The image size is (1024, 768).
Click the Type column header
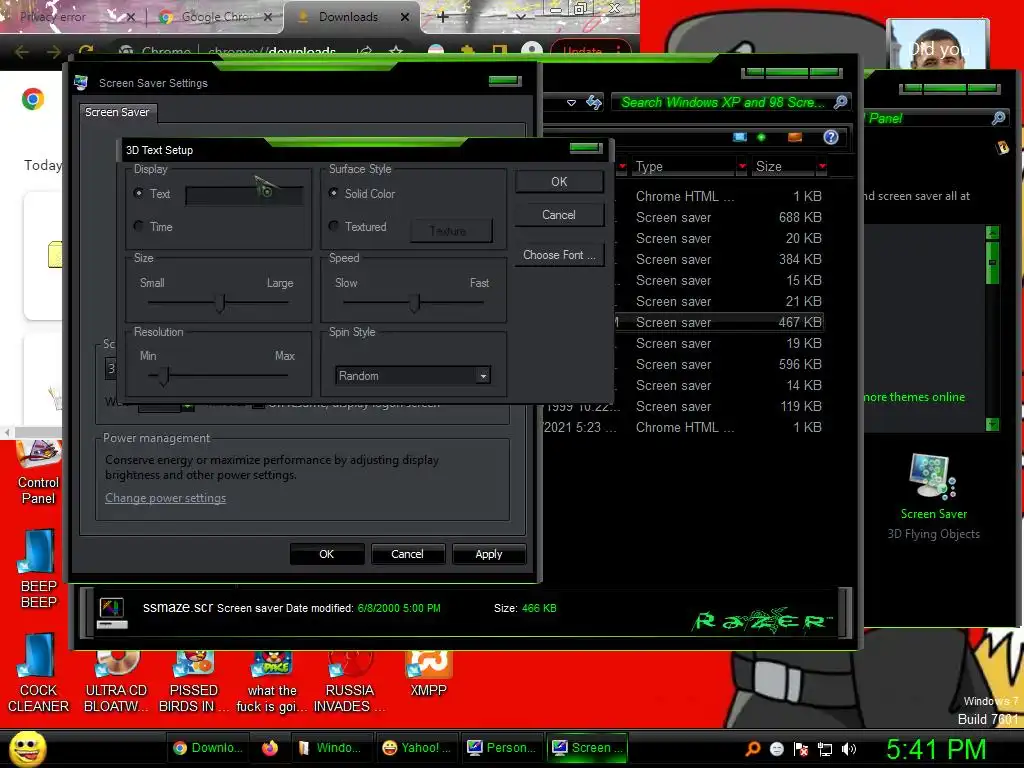[x=684, y=167]
